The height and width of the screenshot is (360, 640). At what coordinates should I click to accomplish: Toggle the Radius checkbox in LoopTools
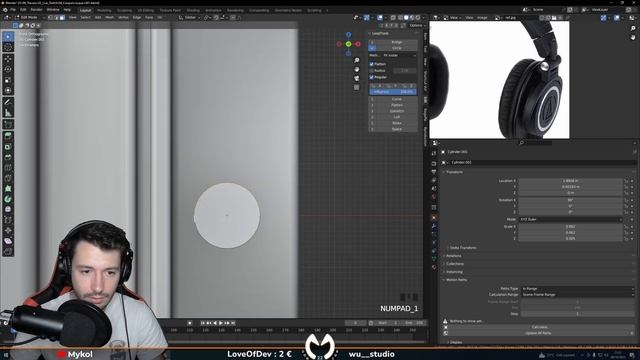(371, 71)
